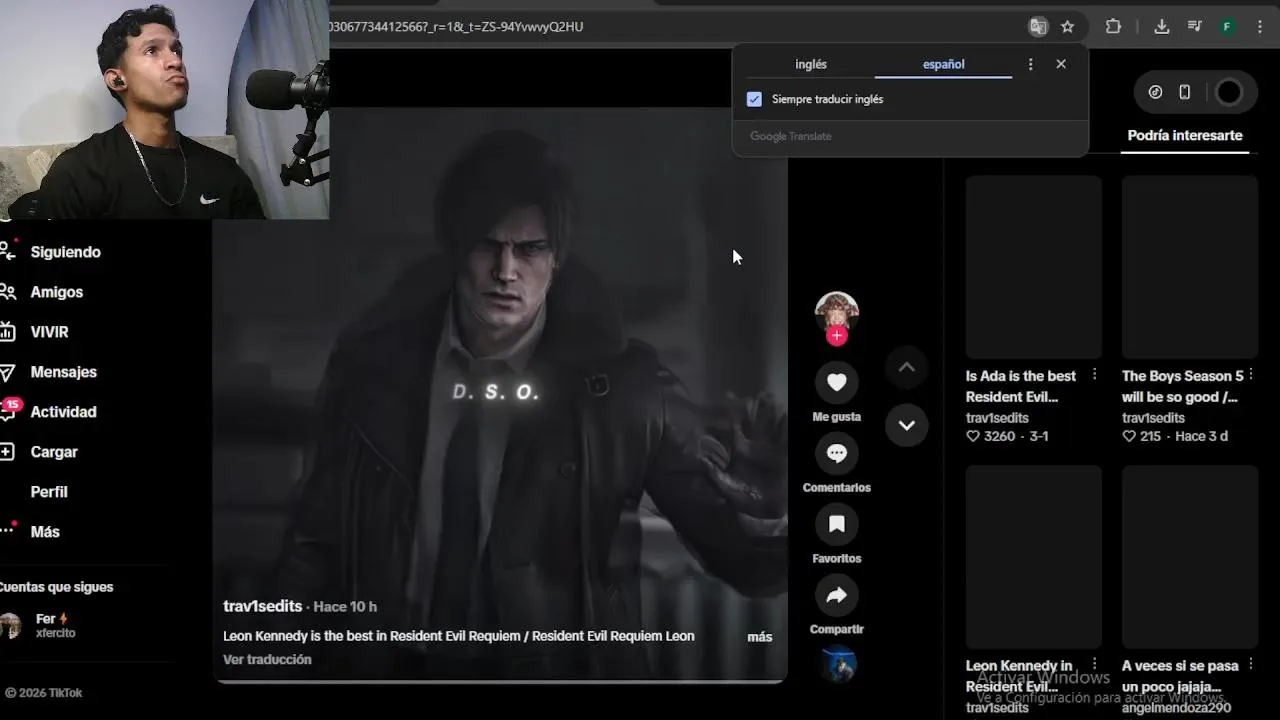Click the heart Me gusta icon
Viewport: 1280px width, 720px height.
point(837,382)
